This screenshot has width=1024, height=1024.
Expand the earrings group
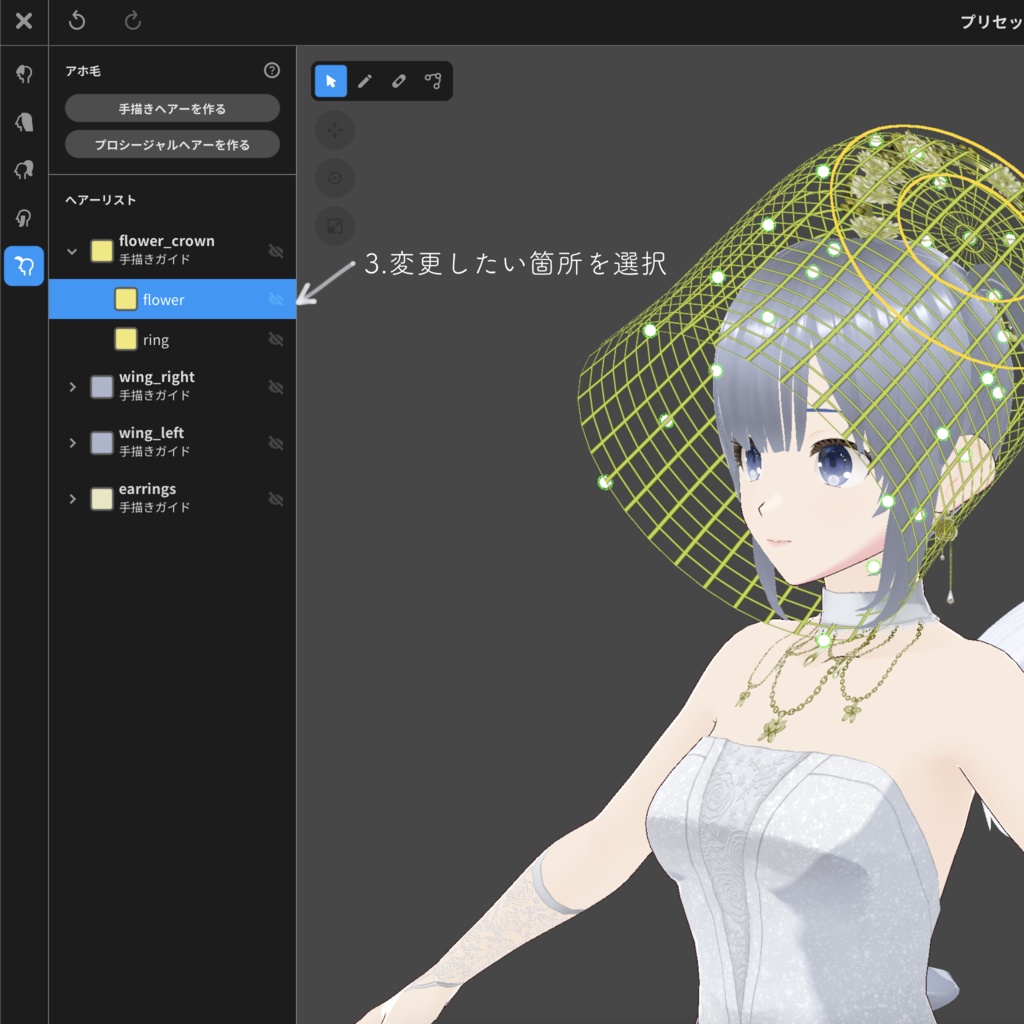point(71,498)
